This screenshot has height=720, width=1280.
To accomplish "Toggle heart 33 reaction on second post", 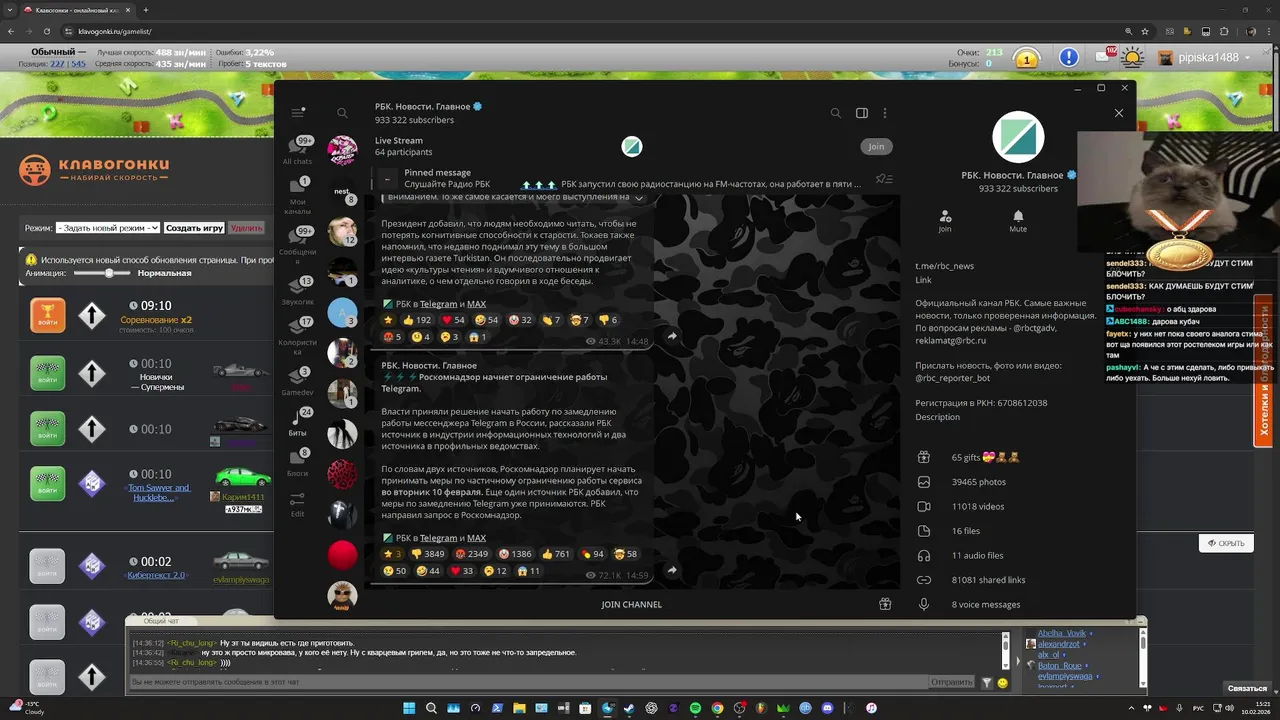I will pos(462,571).
